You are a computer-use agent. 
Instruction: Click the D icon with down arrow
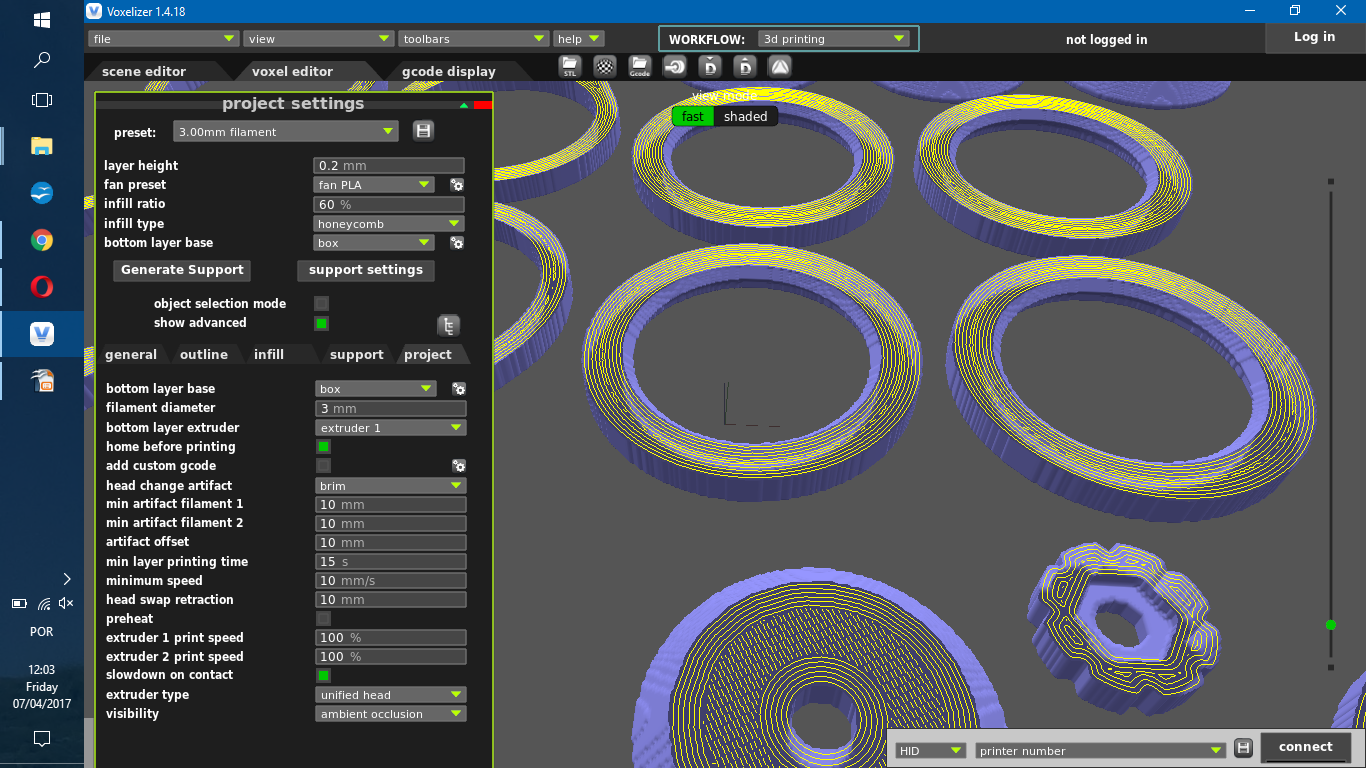pyautogui.click(x=710, y=67)
